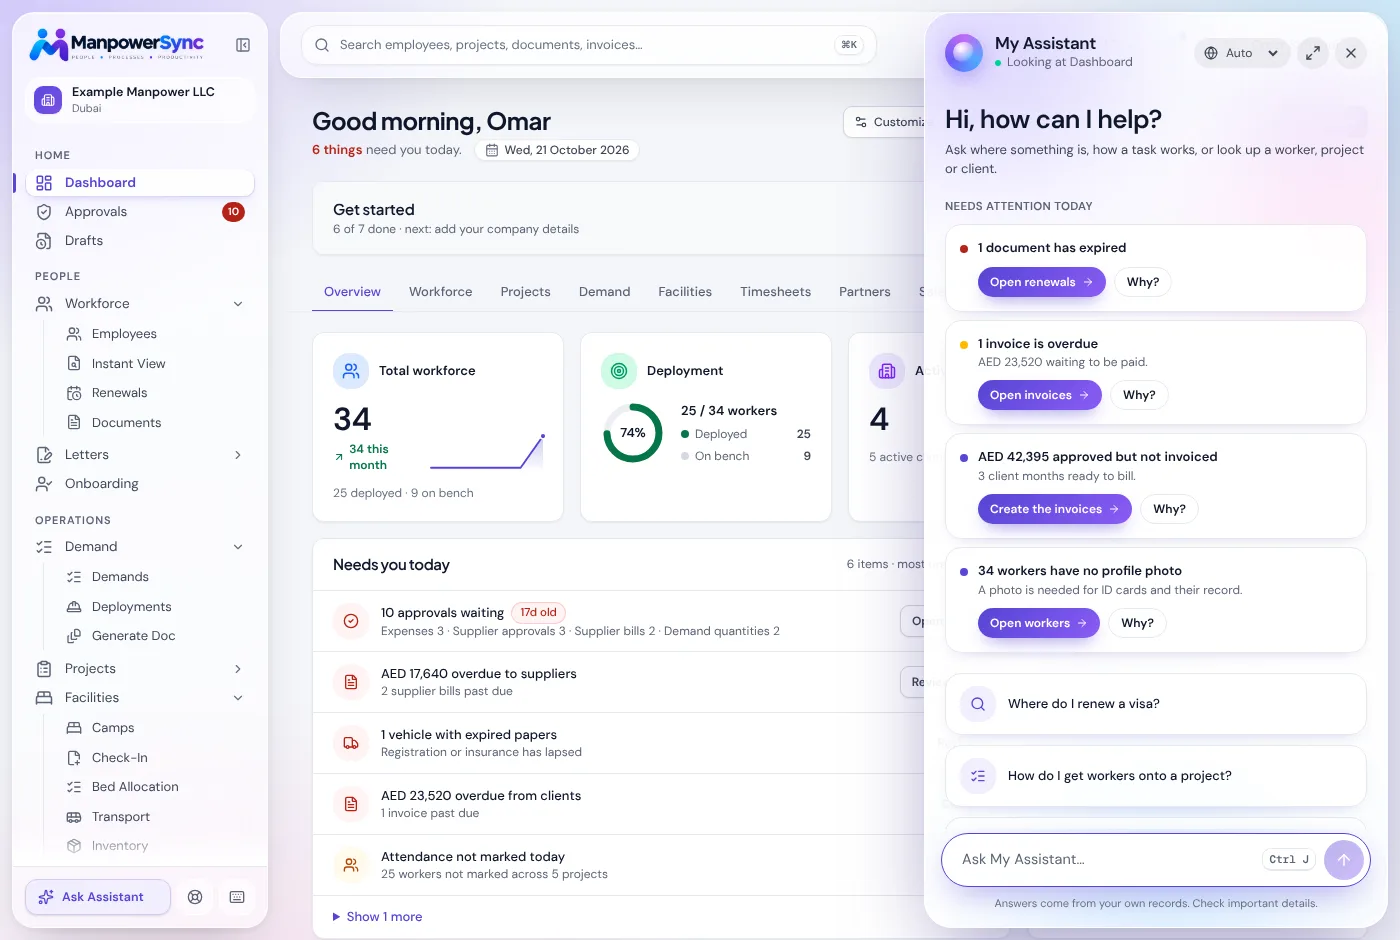Click the Deployment target icon

pos(619,371)
